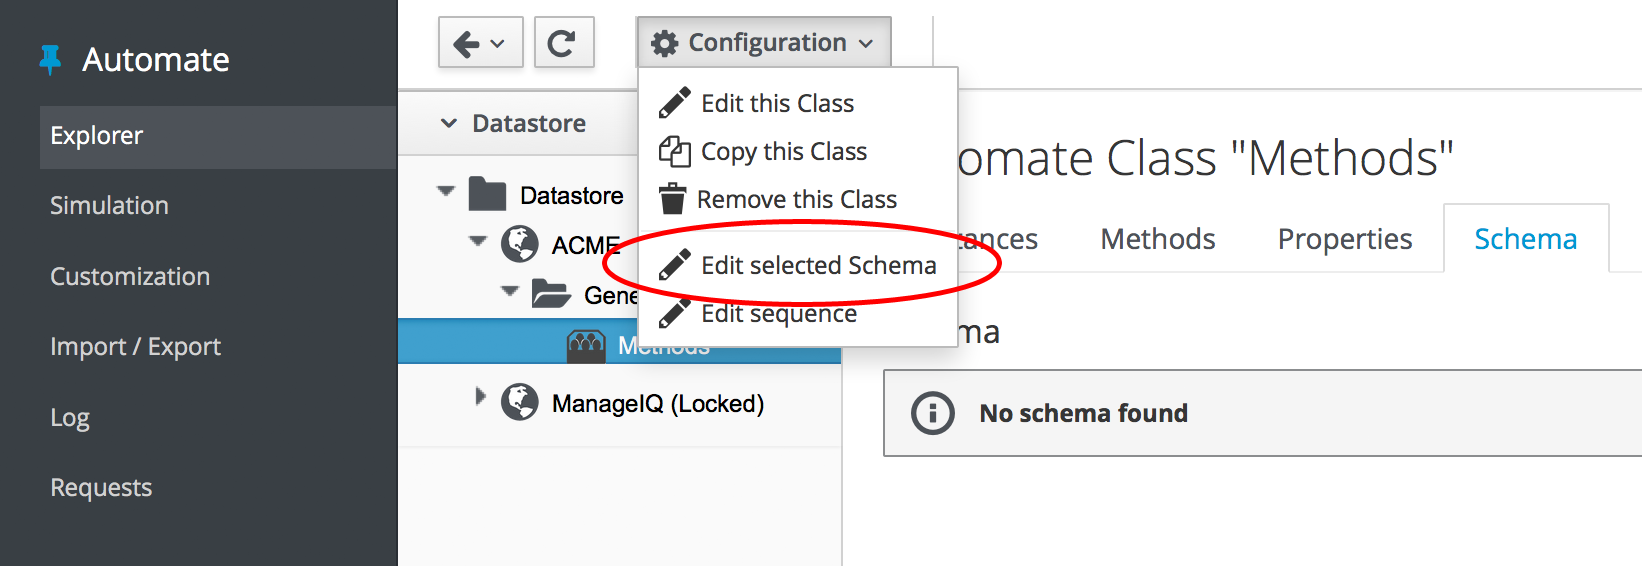Open Simulation in the sidebar
The image size is (1642, 566).
[x=109, y=205]
